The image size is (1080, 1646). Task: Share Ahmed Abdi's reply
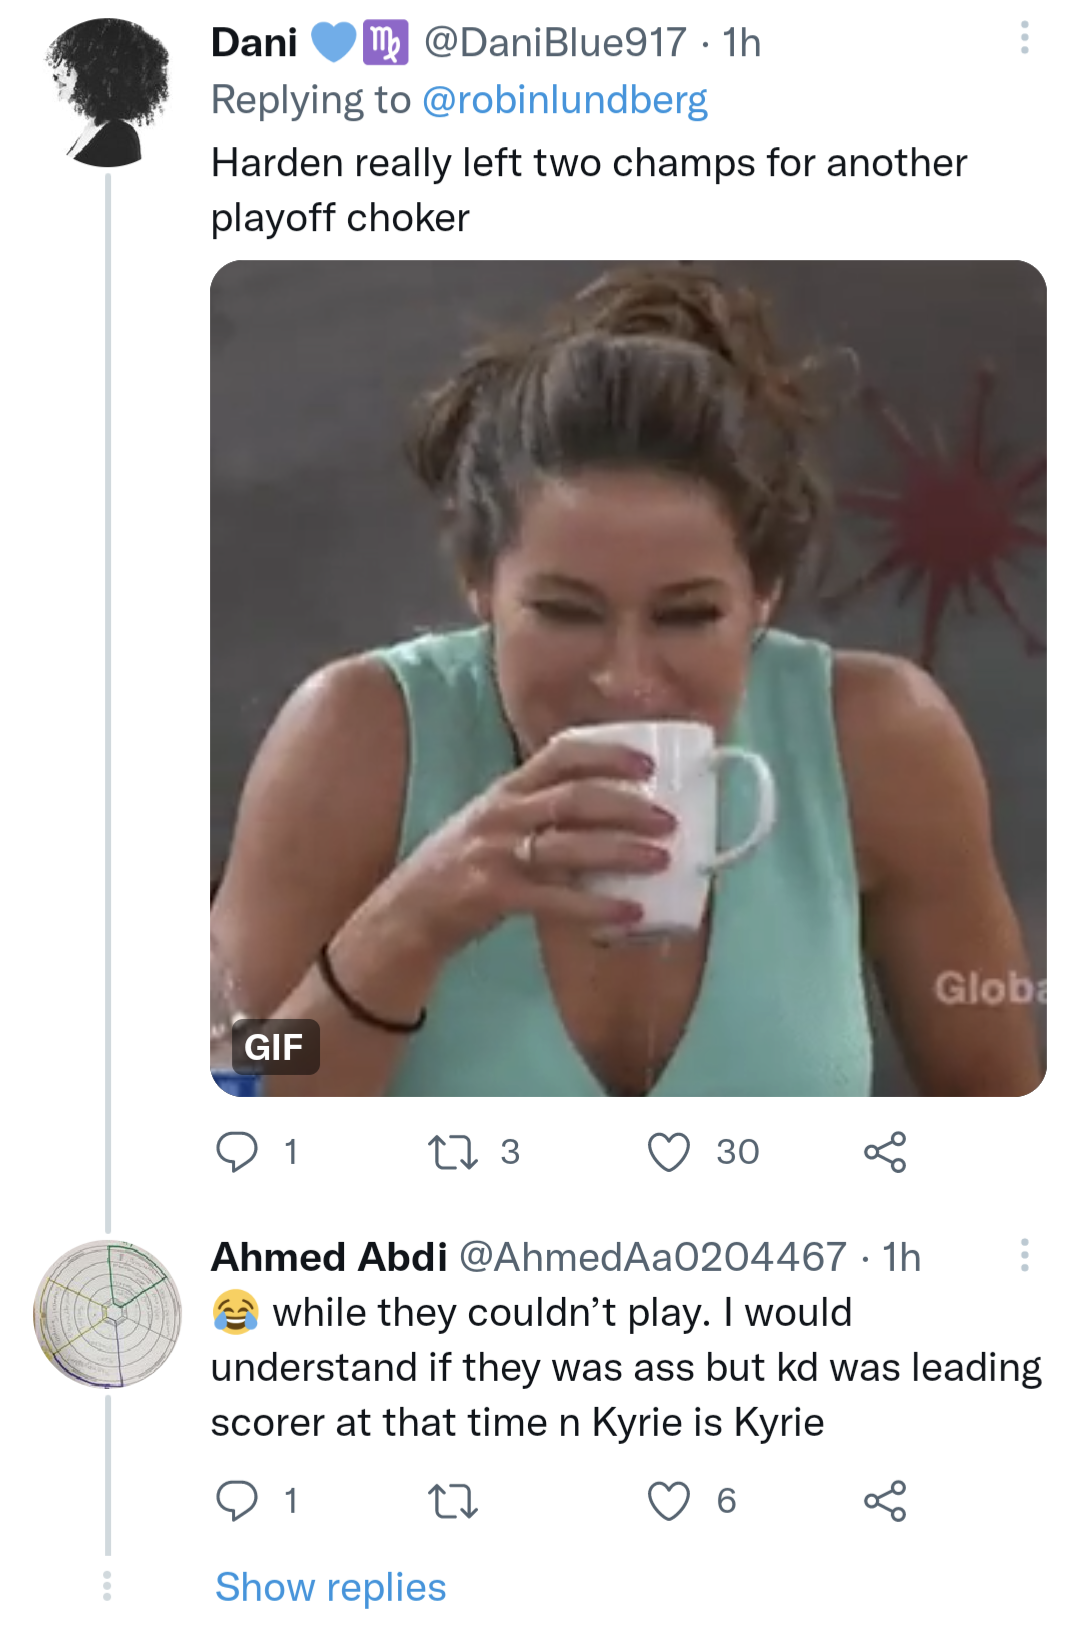885,1501
